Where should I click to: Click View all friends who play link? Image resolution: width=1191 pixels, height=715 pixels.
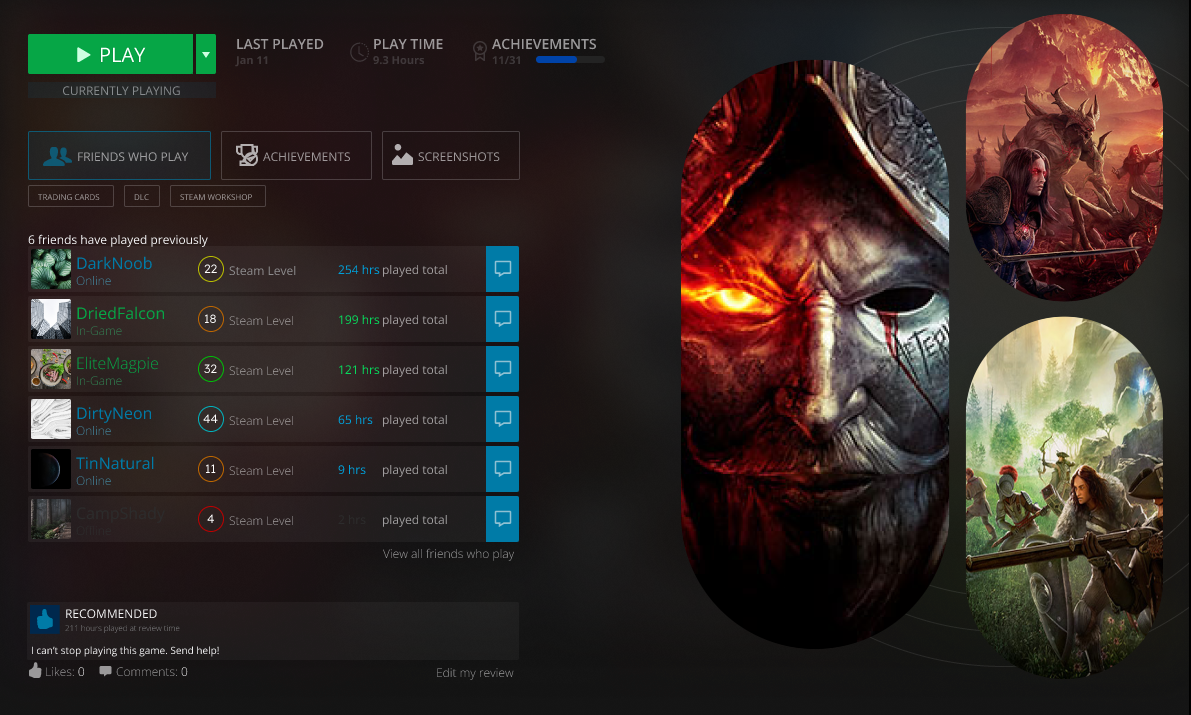point(448,554)
